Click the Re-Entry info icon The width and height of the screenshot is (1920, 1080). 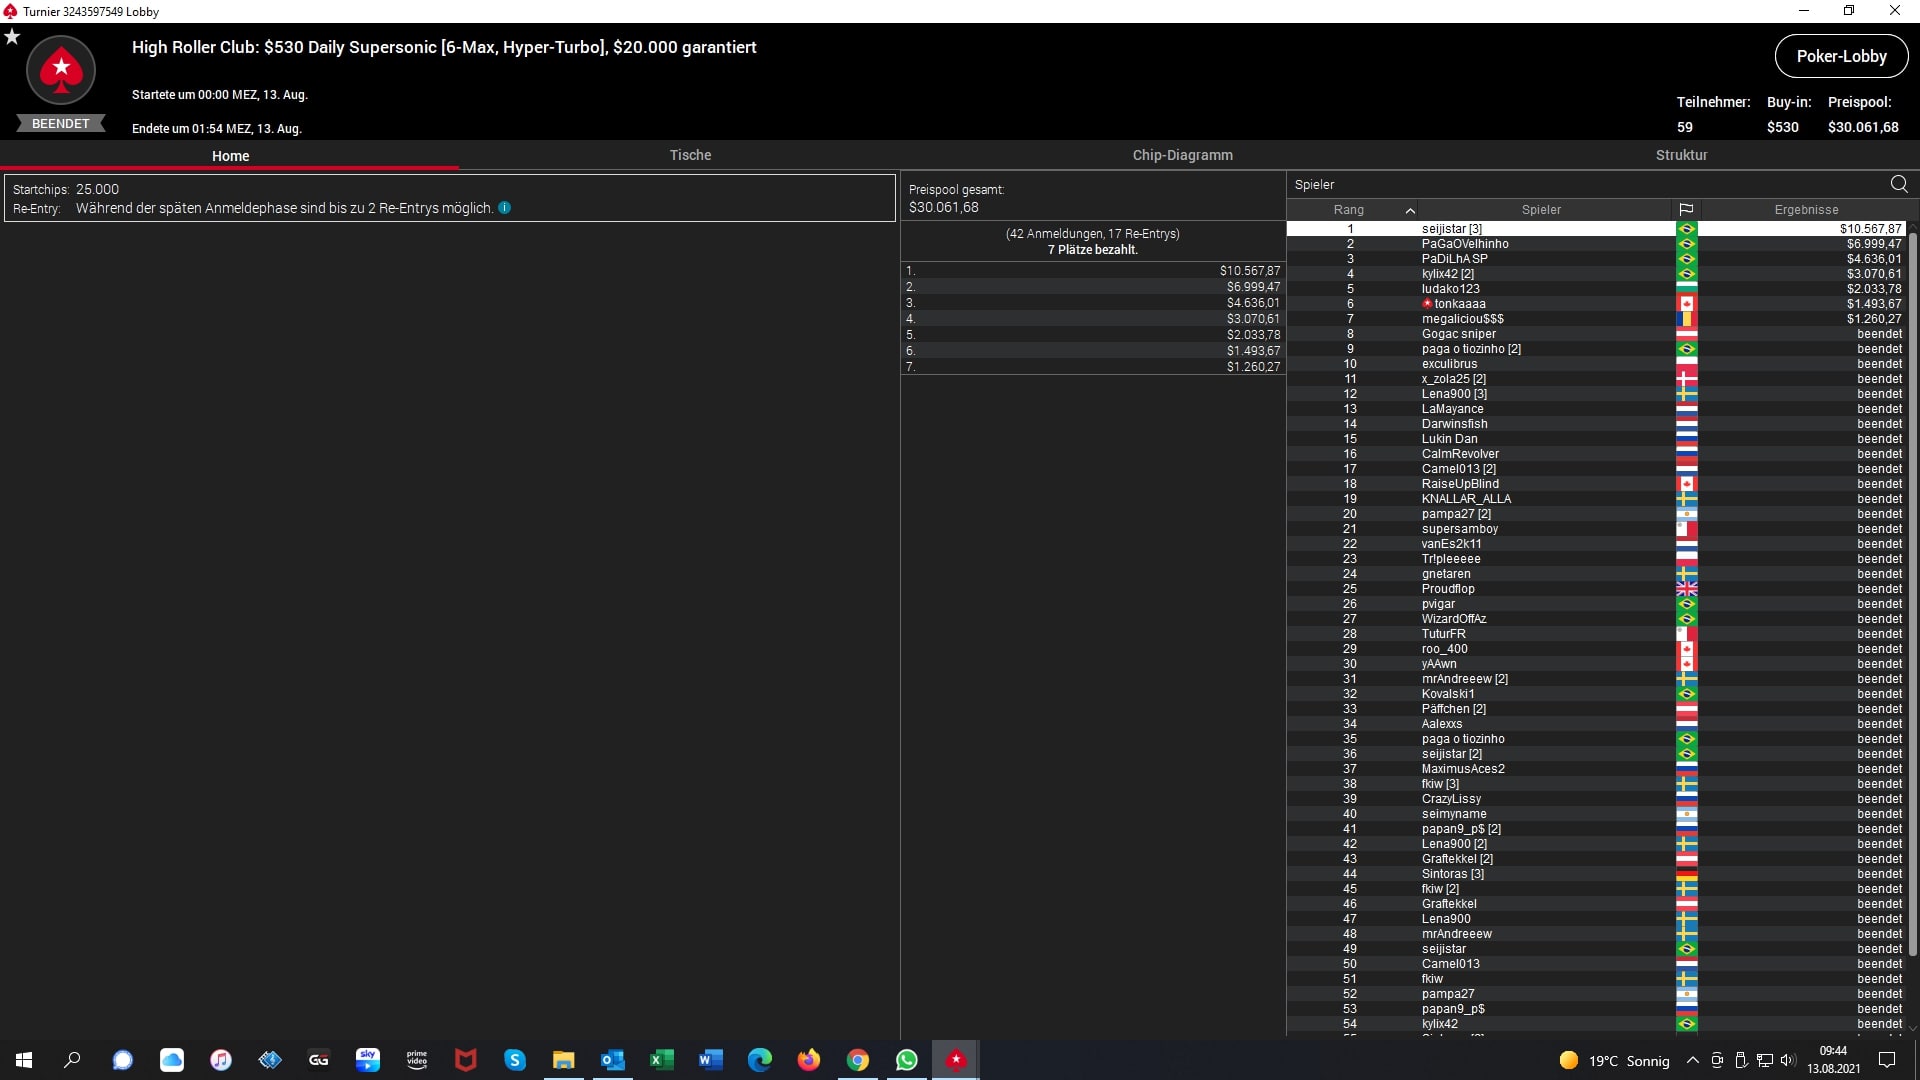tap(505, 208)
